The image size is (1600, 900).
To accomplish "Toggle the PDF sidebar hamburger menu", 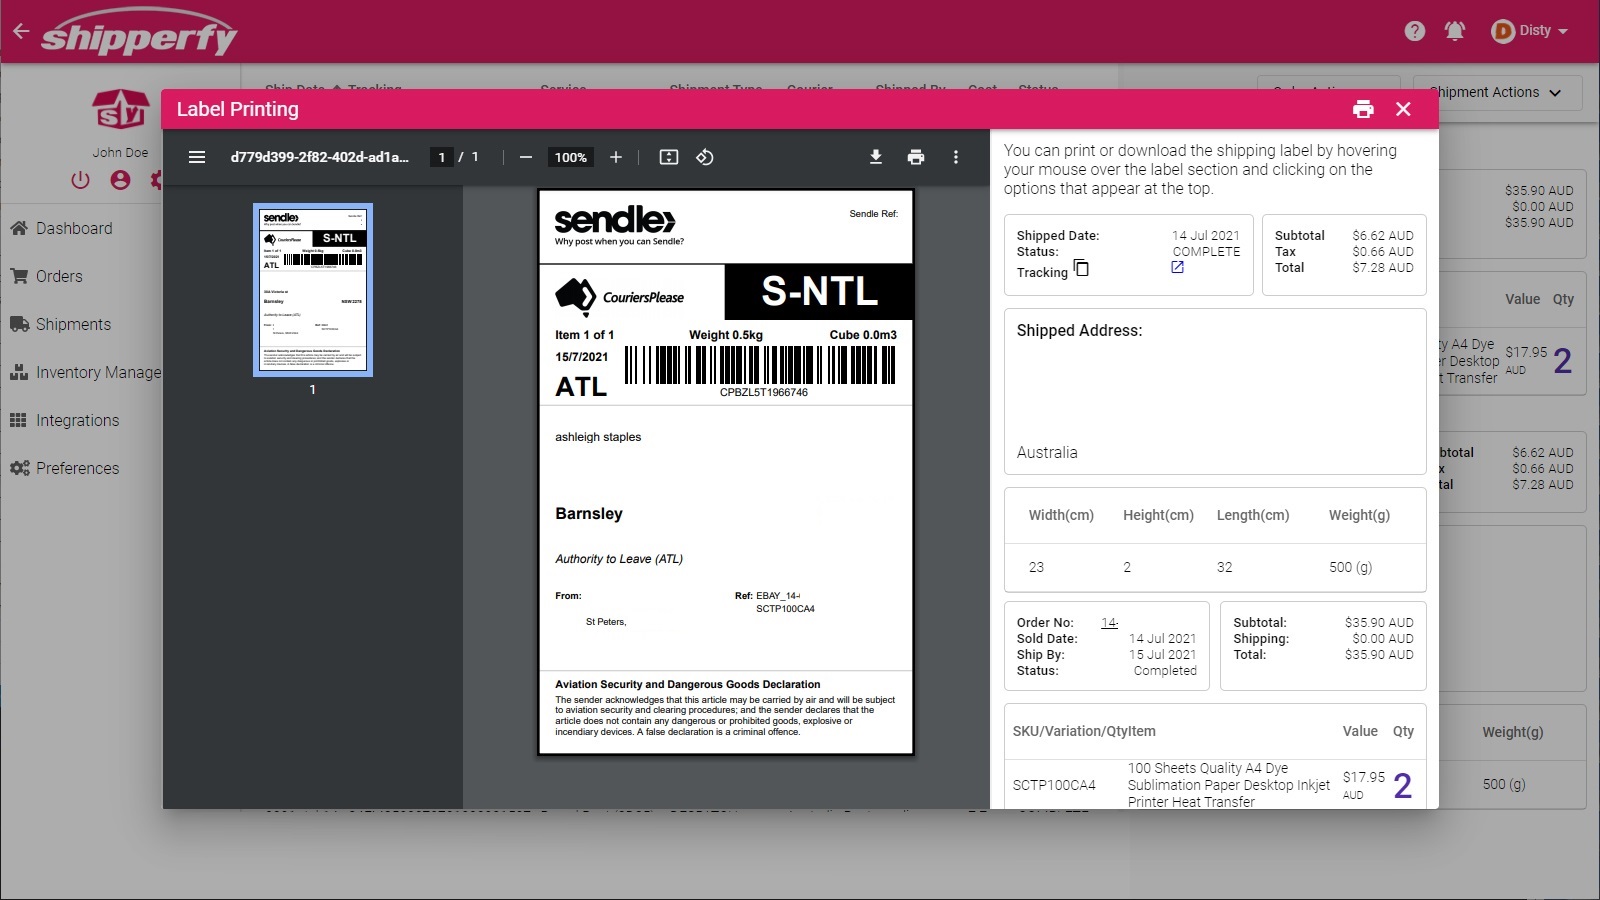I will tap(197, 157).
